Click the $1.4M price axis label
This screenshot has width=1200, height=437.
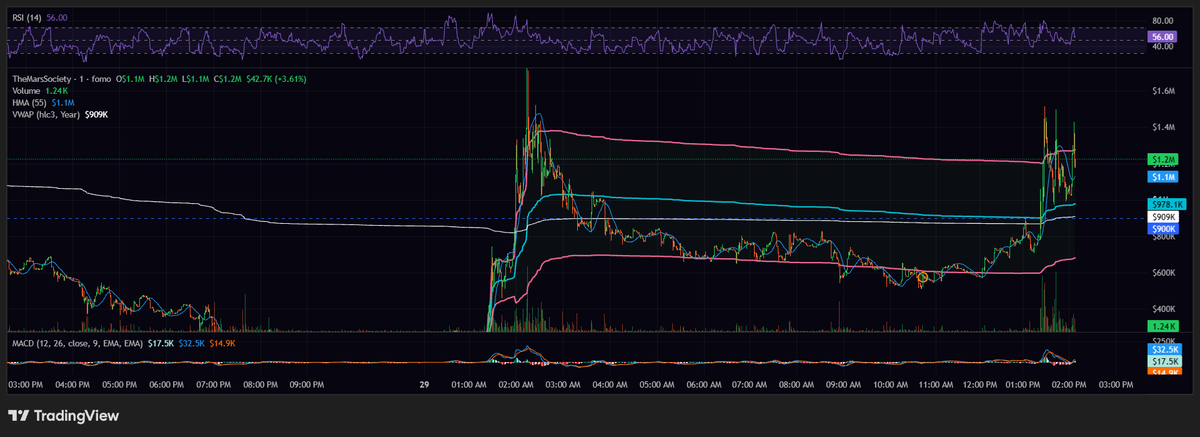[x=1163, y=128]
